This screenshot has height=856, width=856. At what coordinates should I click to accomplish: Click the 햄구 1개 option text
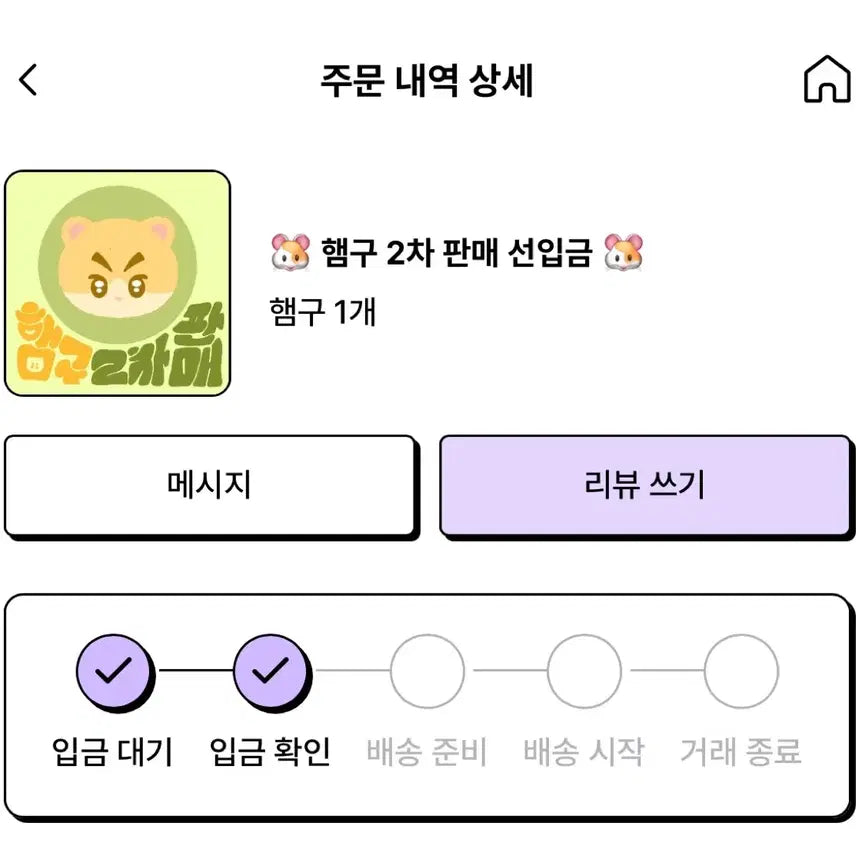(323, 312)
